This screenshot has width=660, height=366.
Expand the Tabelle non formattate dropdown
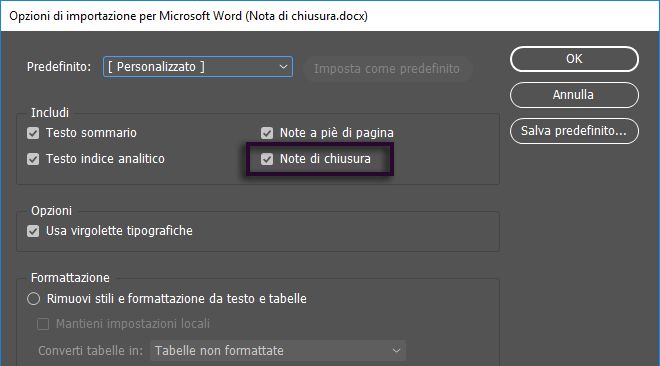click(278, 350)
